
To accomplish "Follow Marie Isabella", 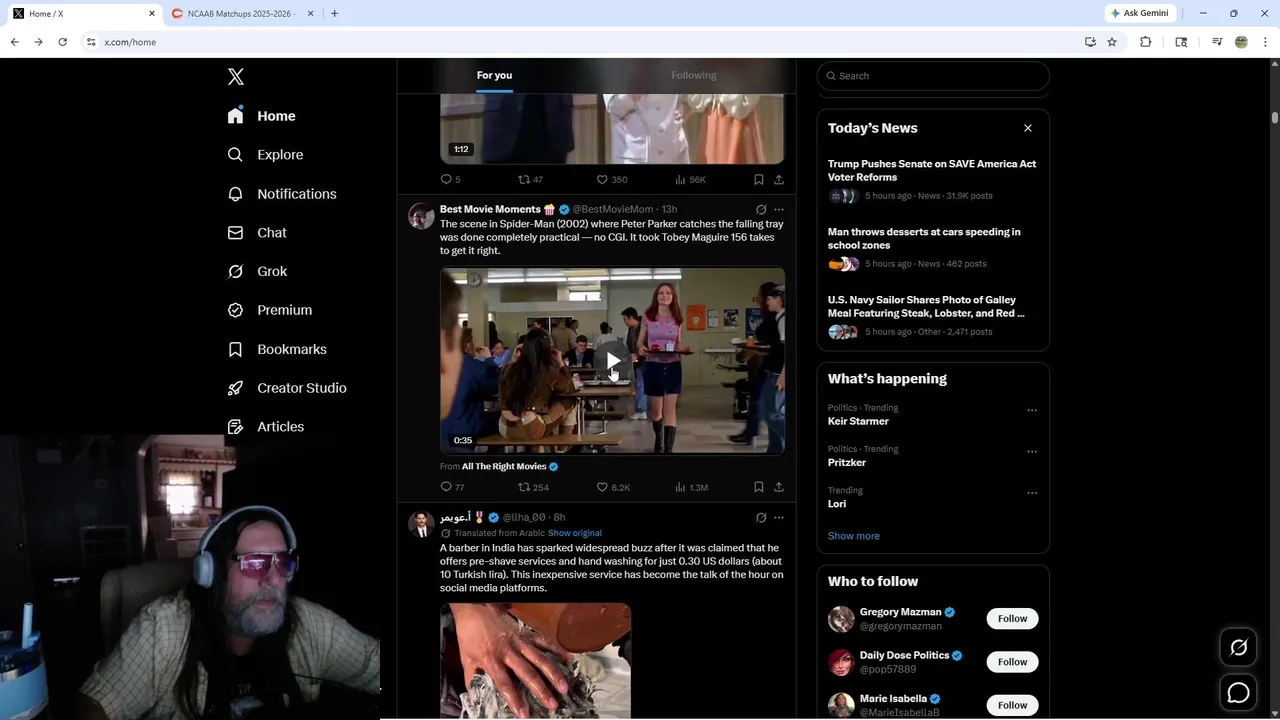I will coord(1012,705).
